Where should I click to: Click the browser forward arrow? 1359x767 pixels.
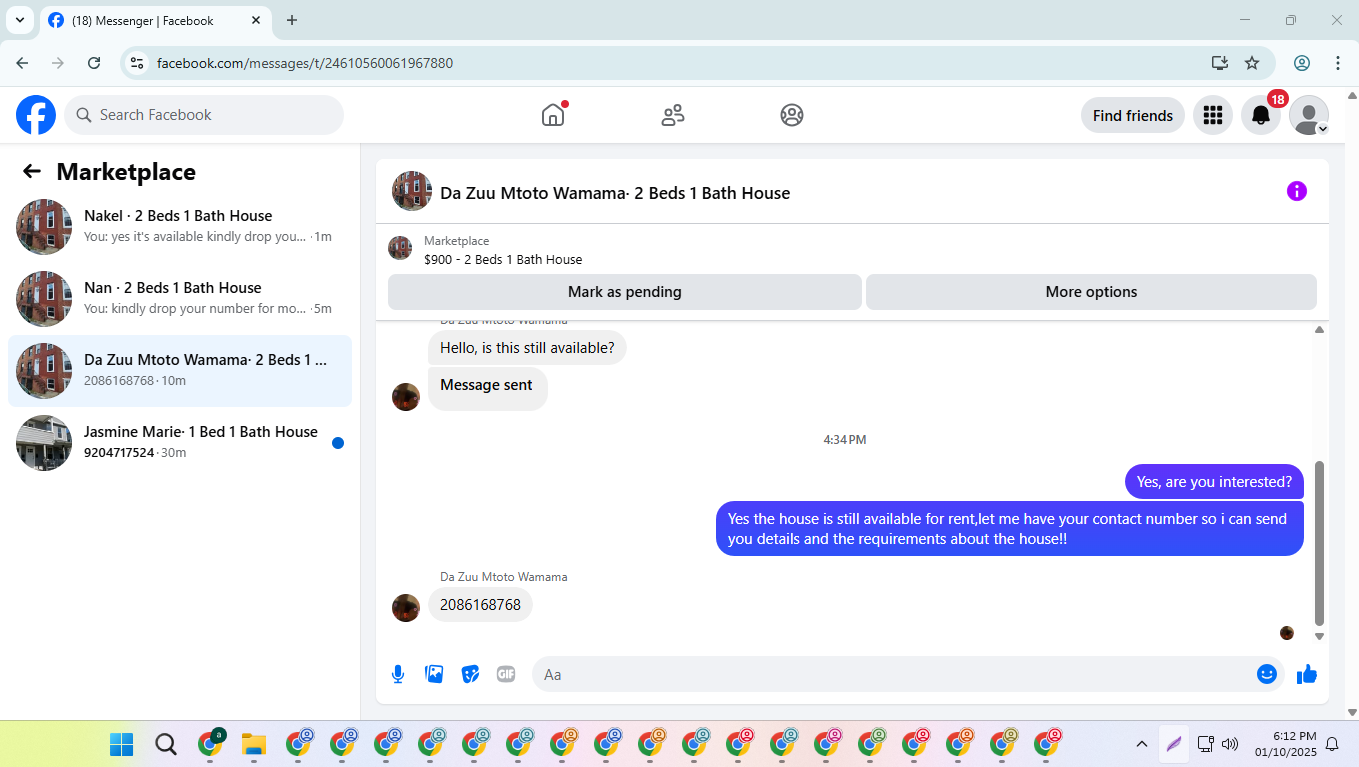(x=58, y=63)
